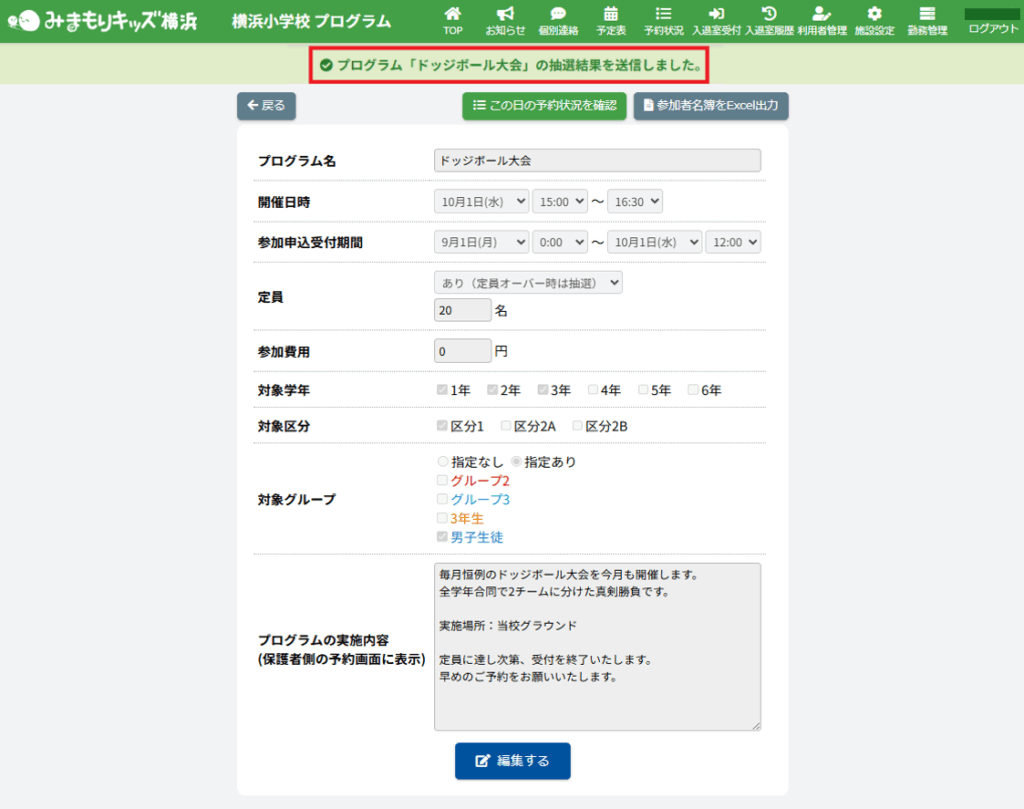Click the 編集する button
The image size is (1024, 809).
pyautogui.click(x=512, y=761)
